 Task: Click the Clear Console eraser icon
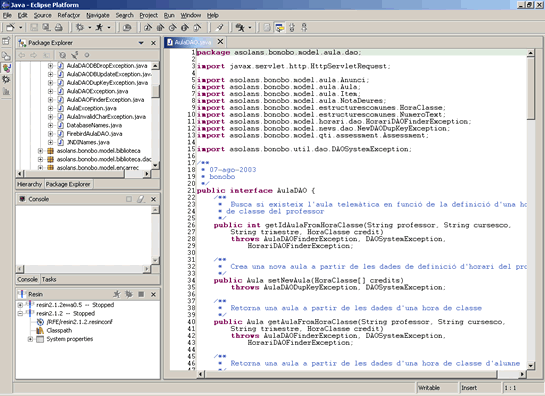[x=140, y=199]
